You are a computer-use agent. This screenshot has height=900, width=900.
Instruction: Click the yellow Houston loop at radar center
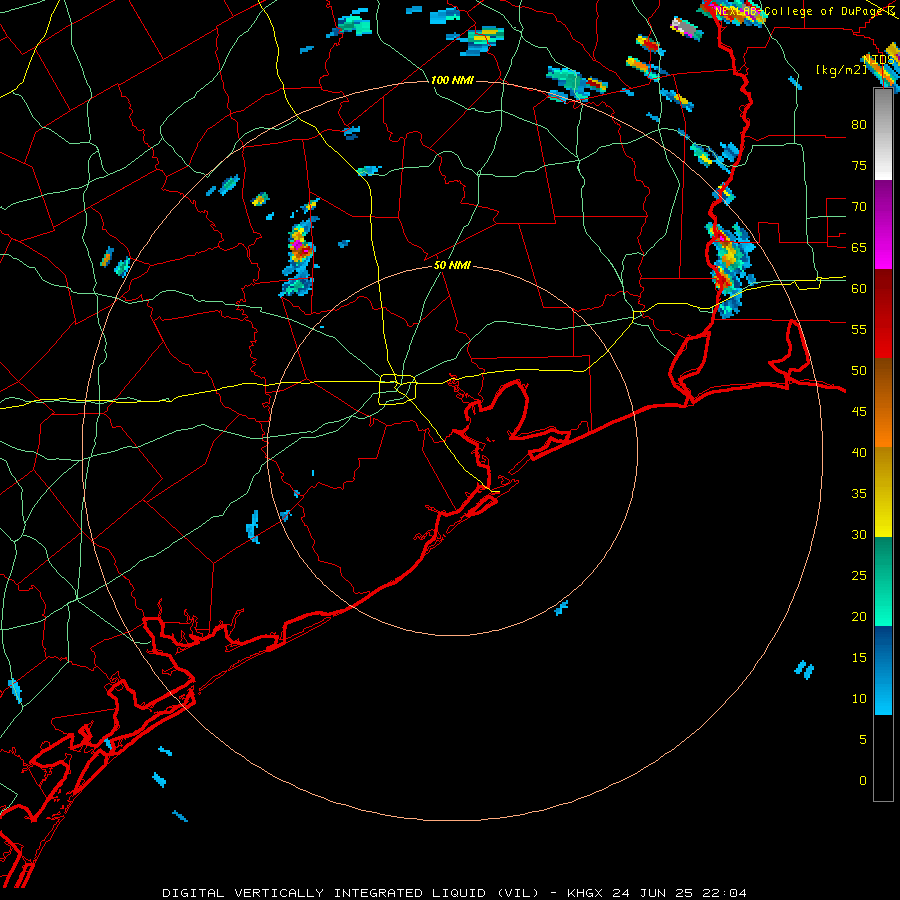(398, 389)
